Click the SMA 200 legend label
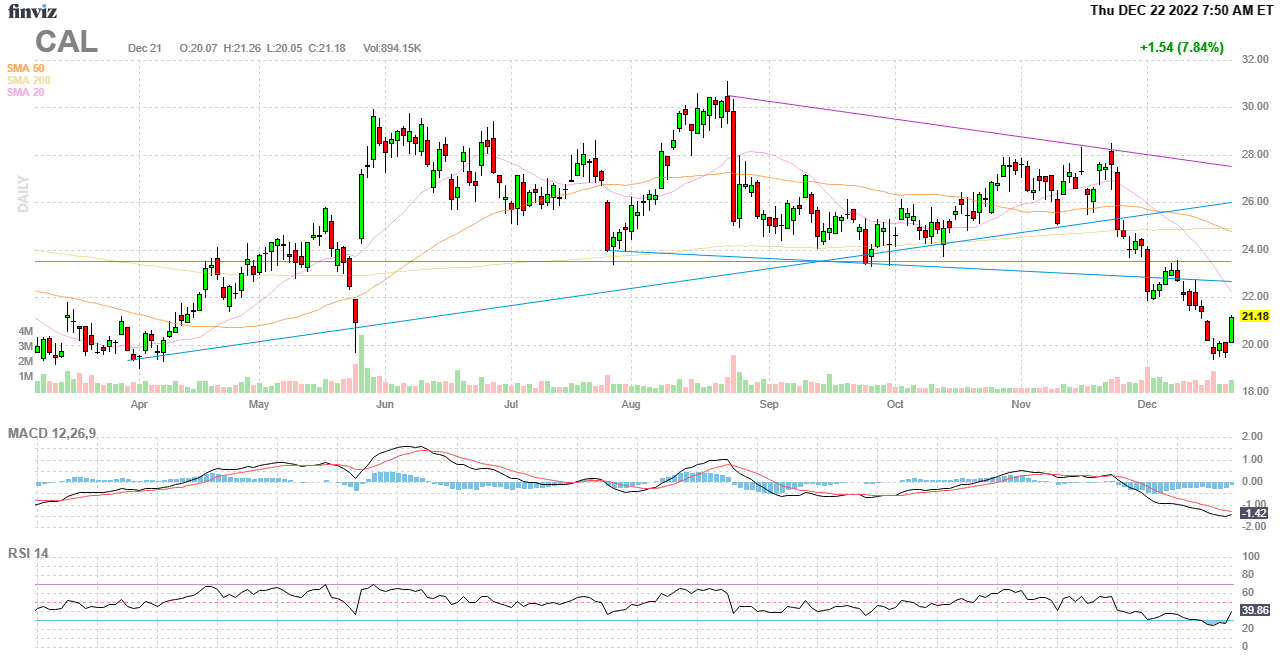Viewport: 1282px width, 662px height. [x=29, y=80]
